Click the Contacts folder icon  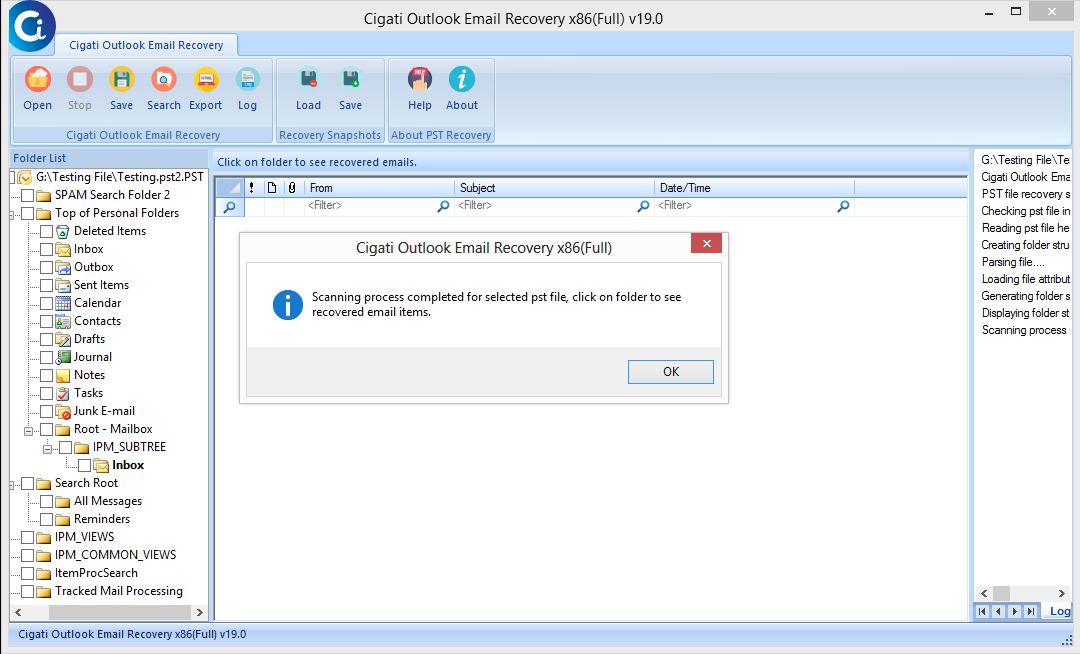(x=63, y=321)
